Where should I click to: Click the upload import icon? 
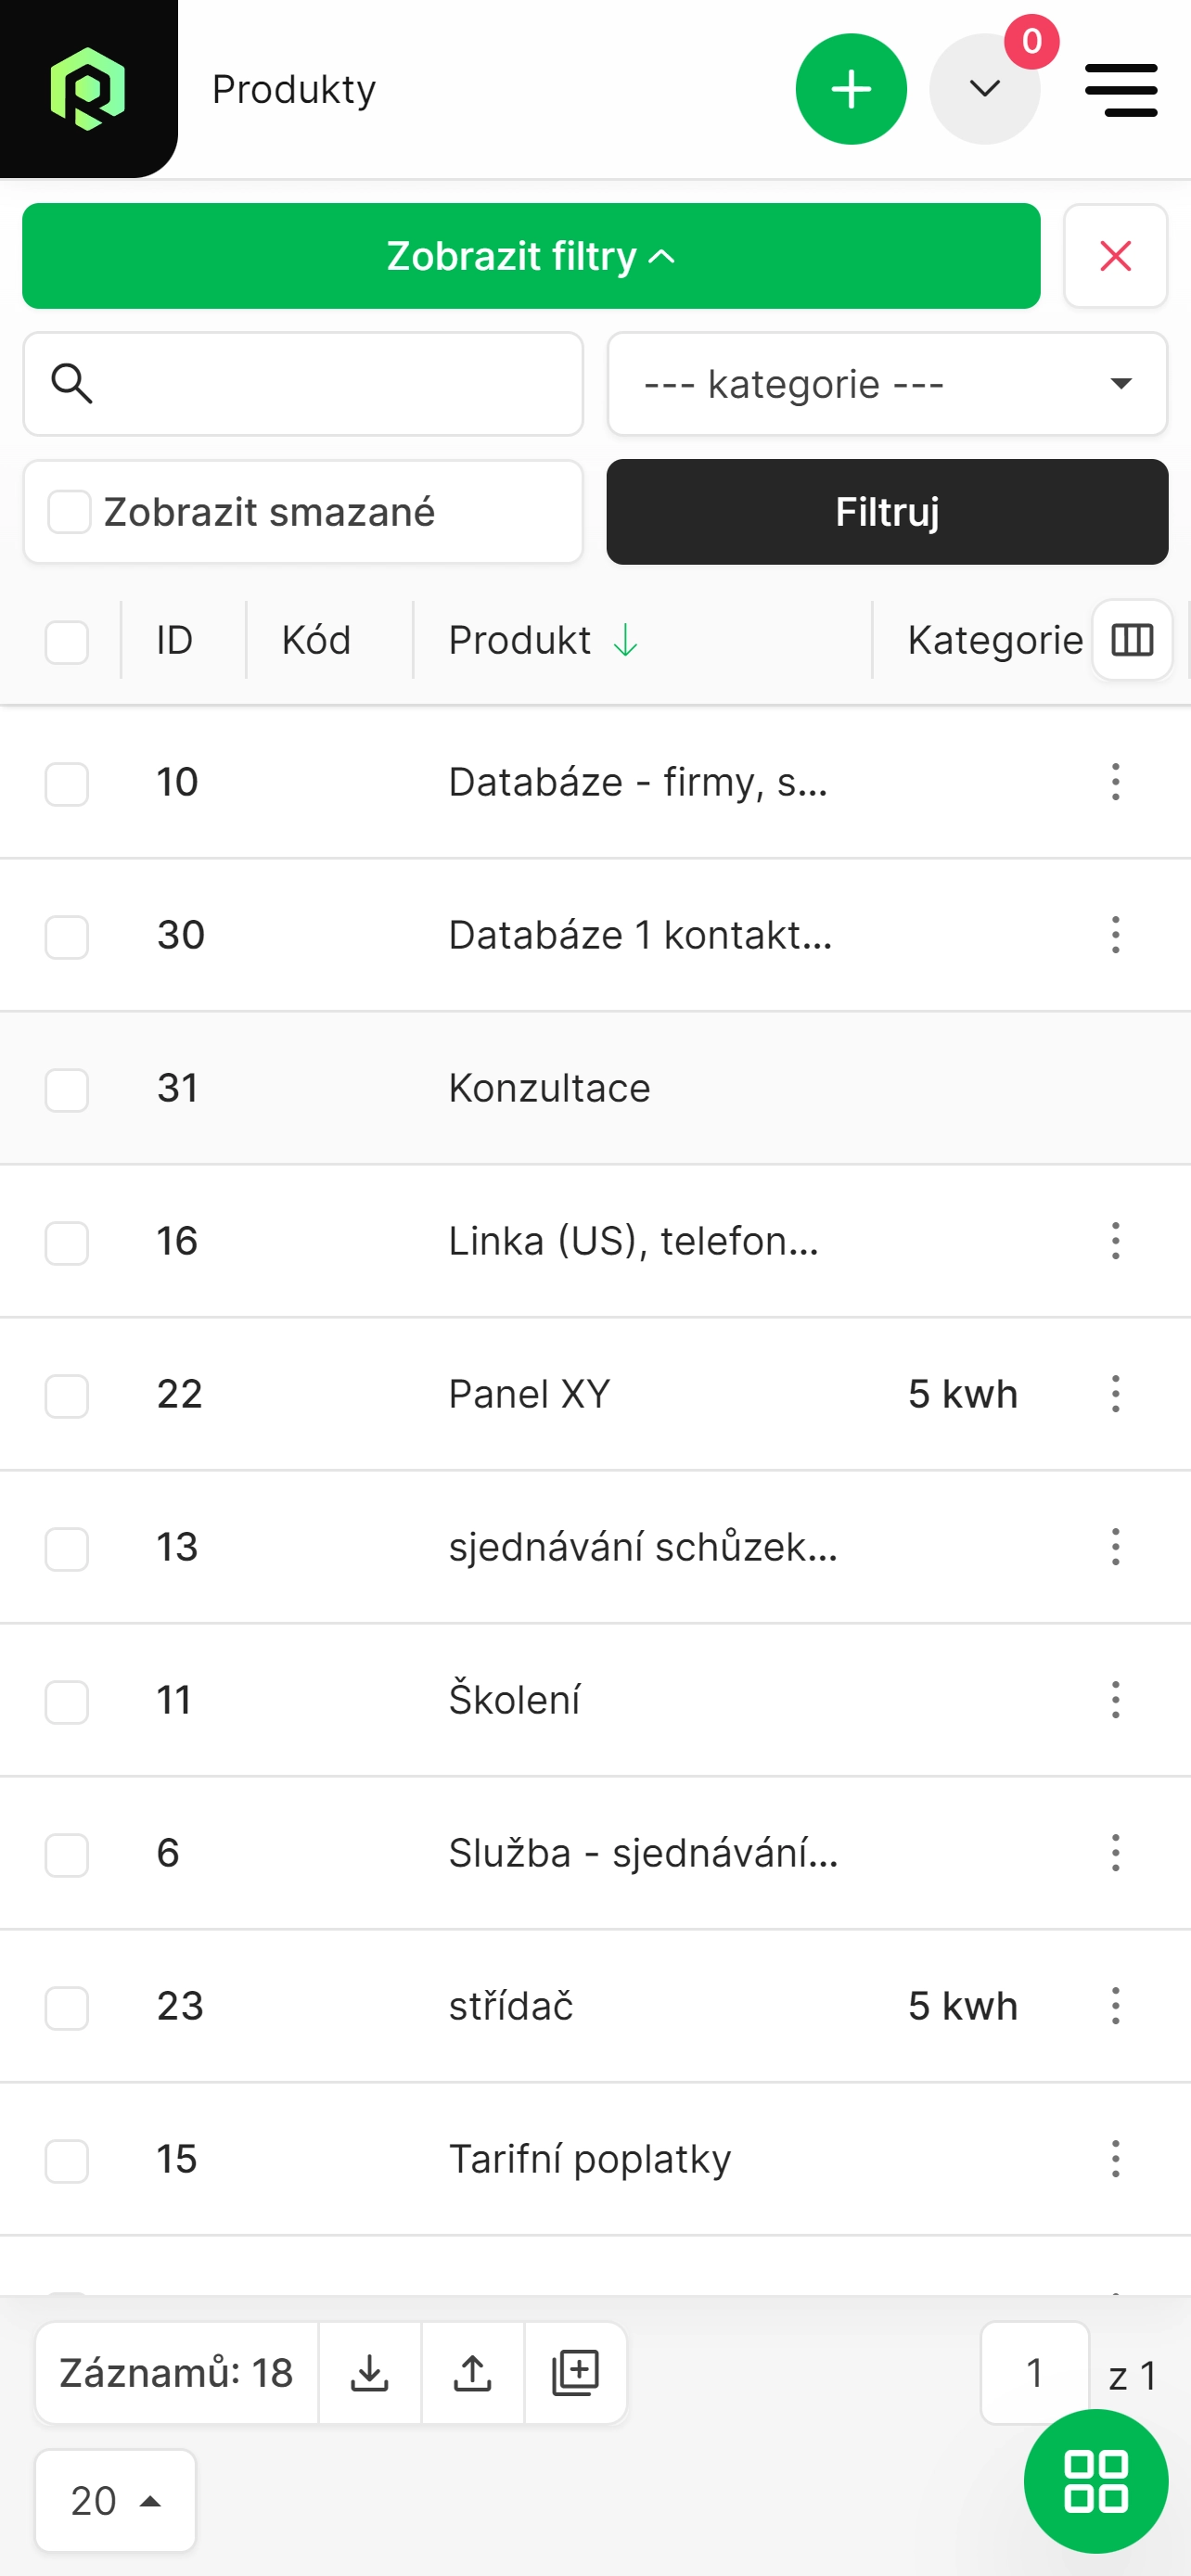[x=473, y=2372]
